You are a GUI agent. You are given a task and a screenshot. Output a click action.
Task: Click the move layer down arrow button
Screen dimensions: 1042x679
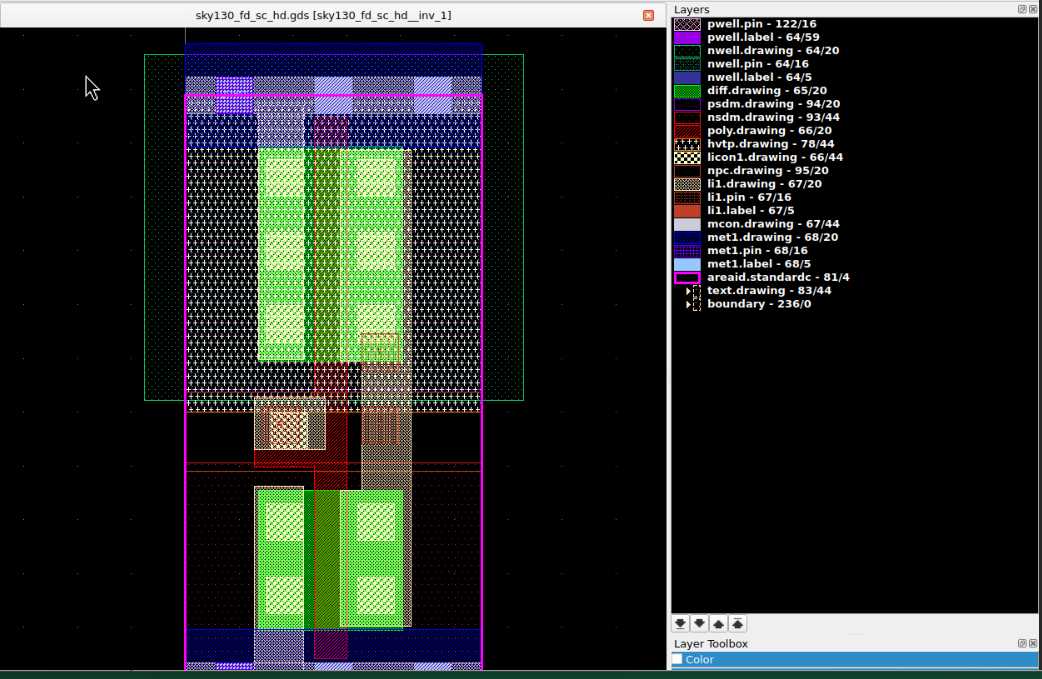699,623
